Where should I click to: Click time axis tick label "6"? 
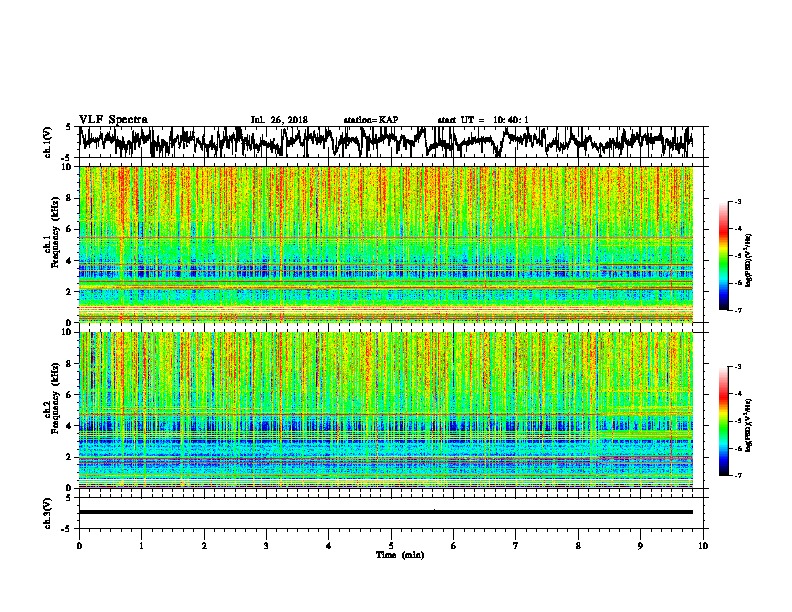tap(454, 545)
